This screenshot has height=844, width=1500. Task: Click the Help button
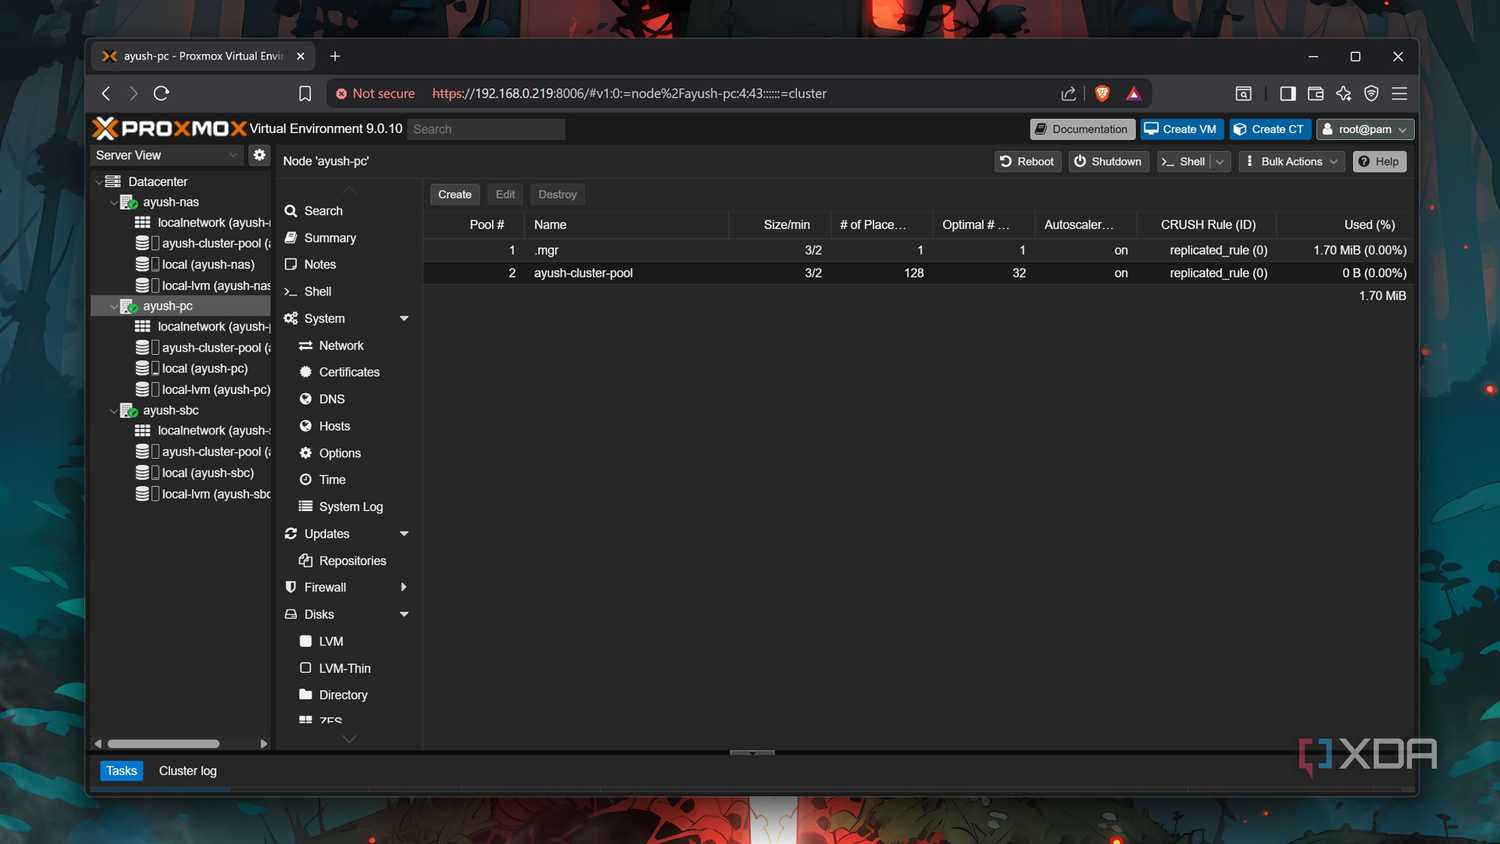(1379, 161)
